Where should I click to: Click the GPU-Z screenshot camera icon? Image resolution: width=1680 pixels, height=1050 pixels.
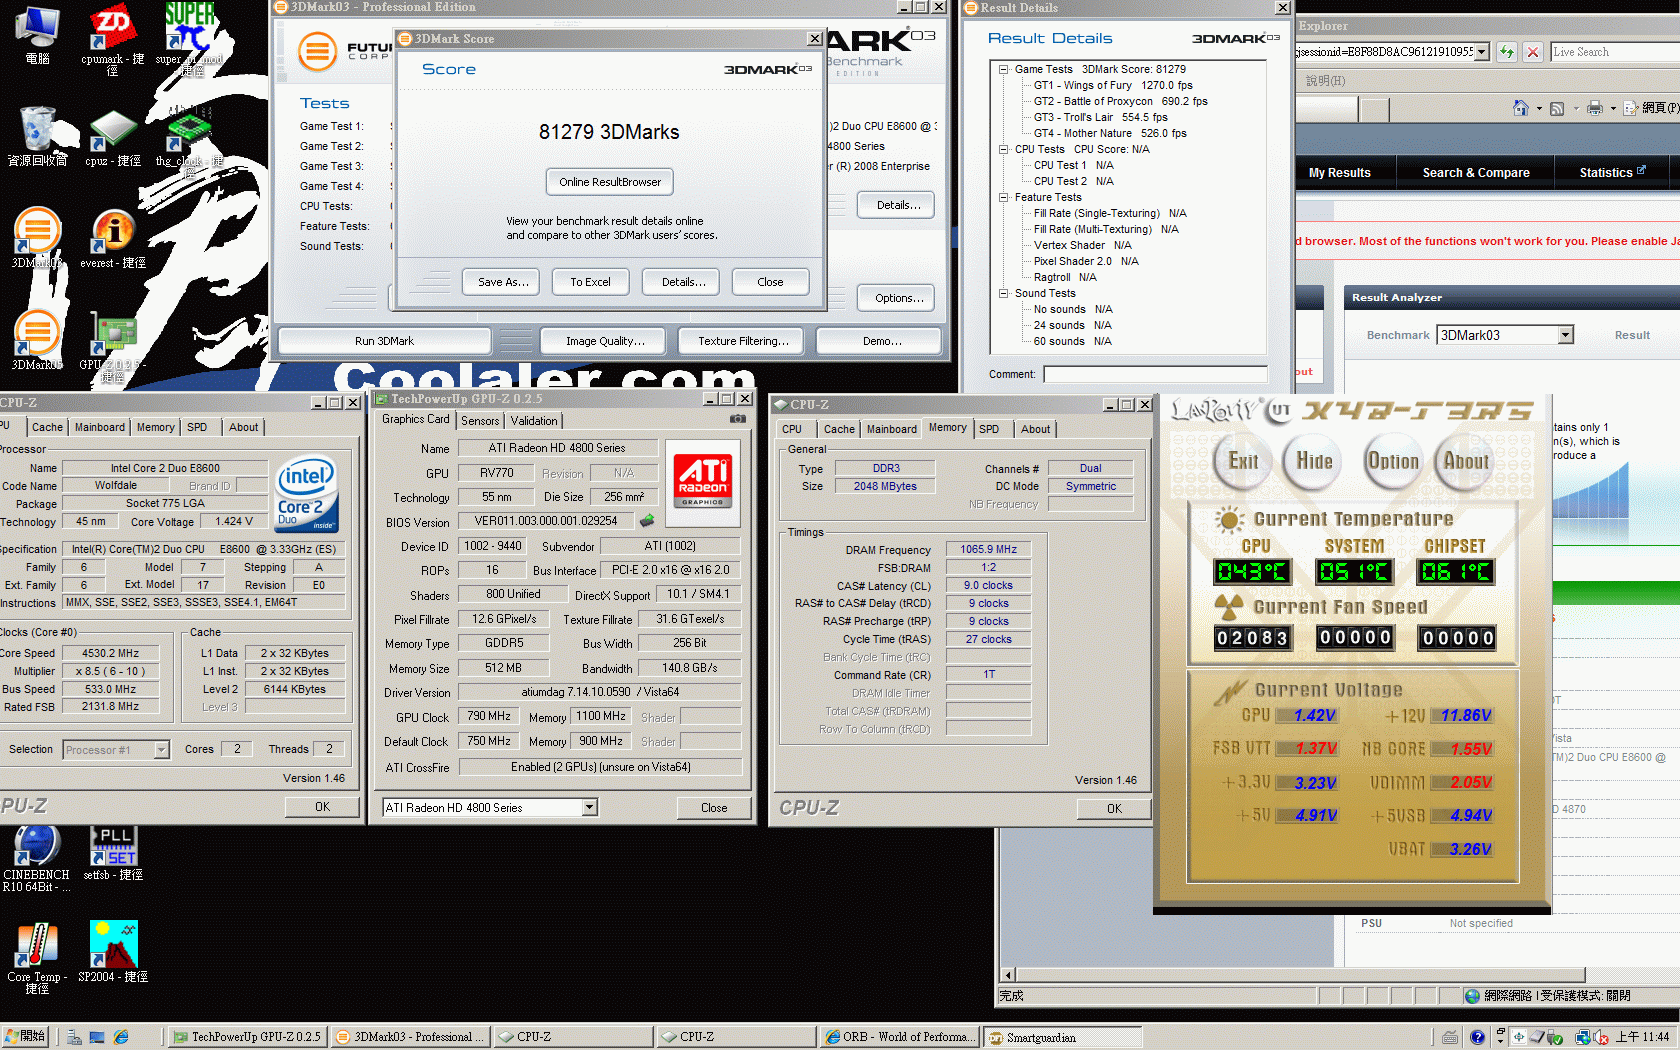pyautogui.click(x=738, y=419)
